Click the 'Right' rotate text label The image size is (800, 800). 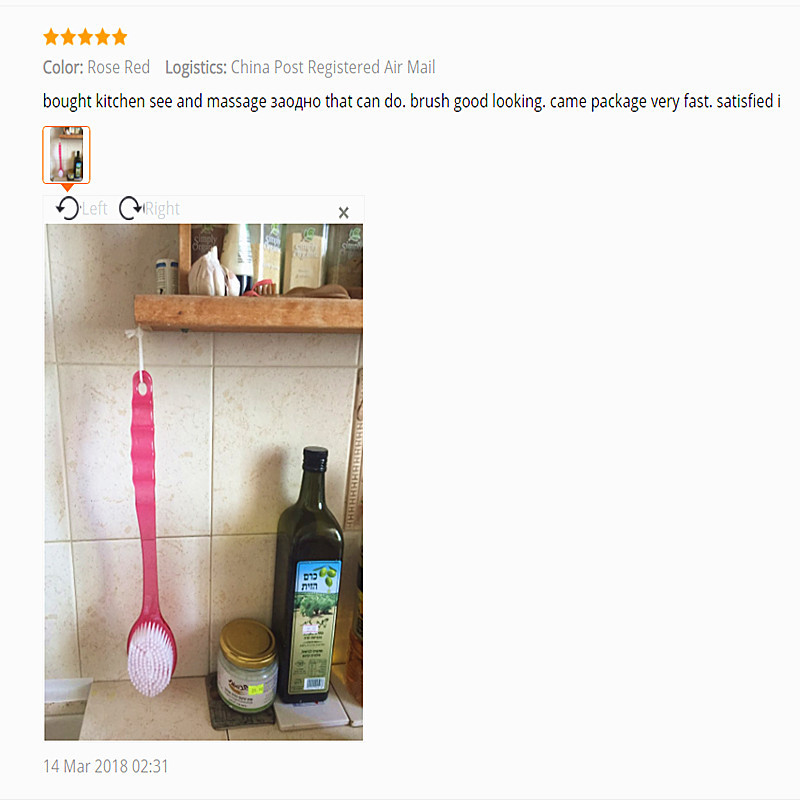click(x=162, y=209)
